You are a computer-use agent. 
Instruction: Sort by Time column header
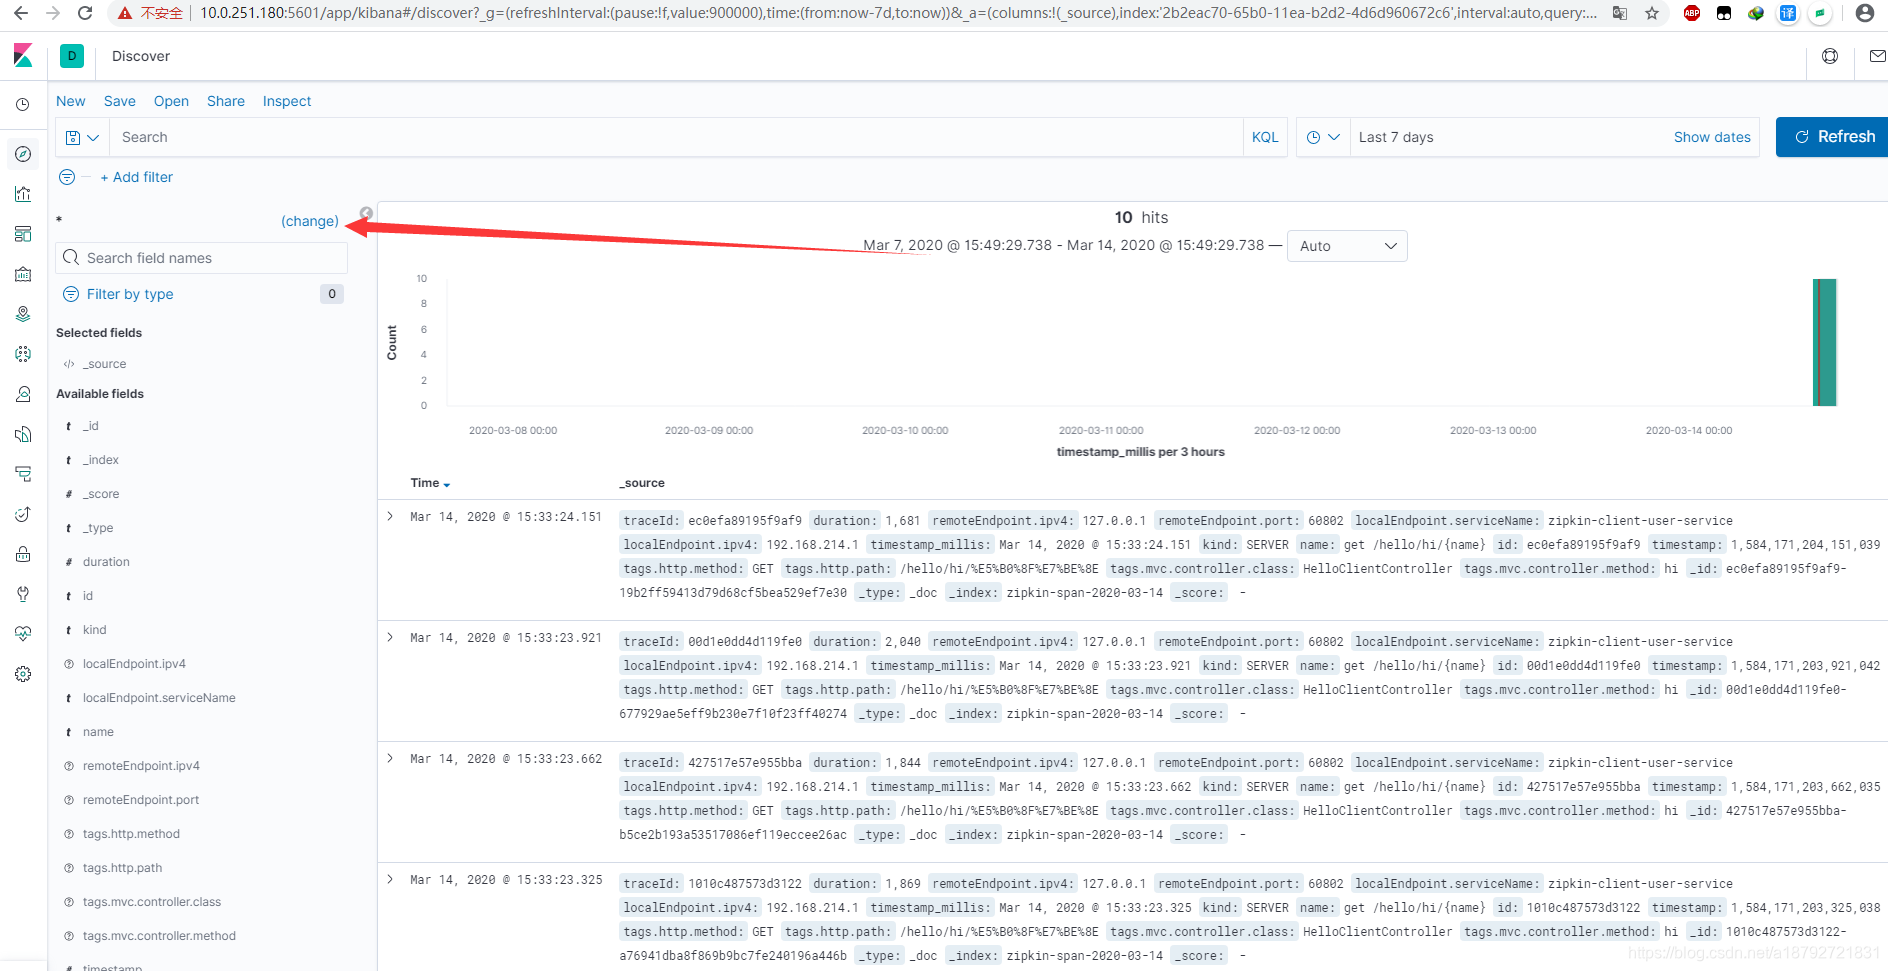coord(430,483)
